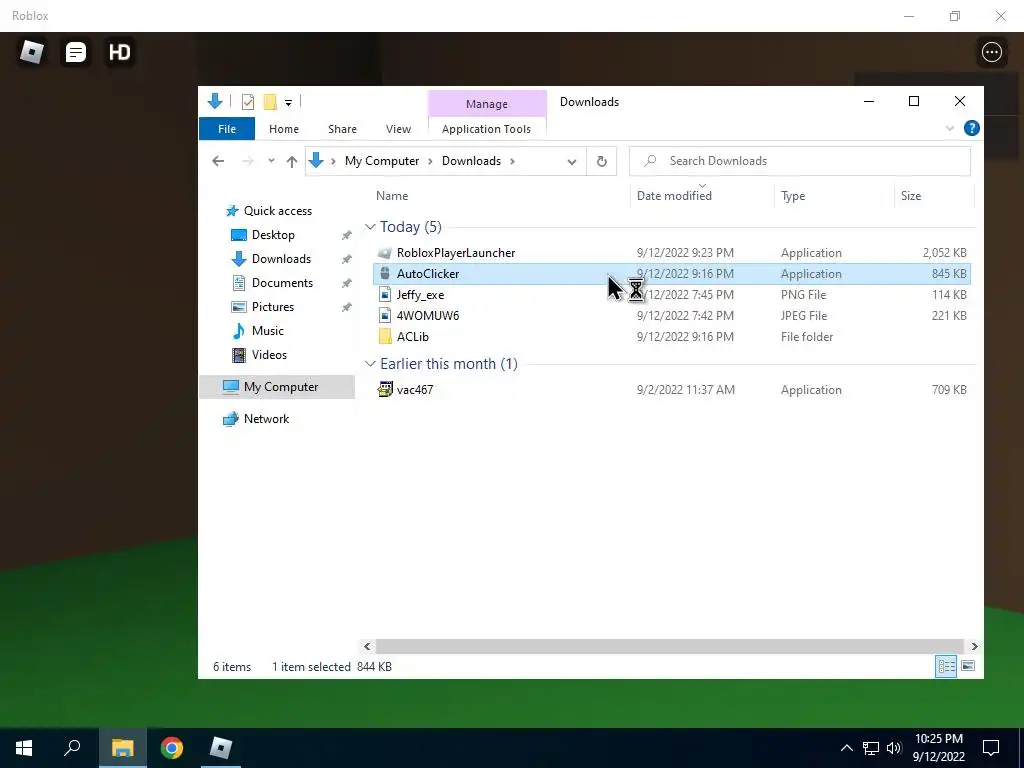Click Downloads breadcrumb in address bar
The width and height of the screenshot is (1024, 768).
point(472,161)
